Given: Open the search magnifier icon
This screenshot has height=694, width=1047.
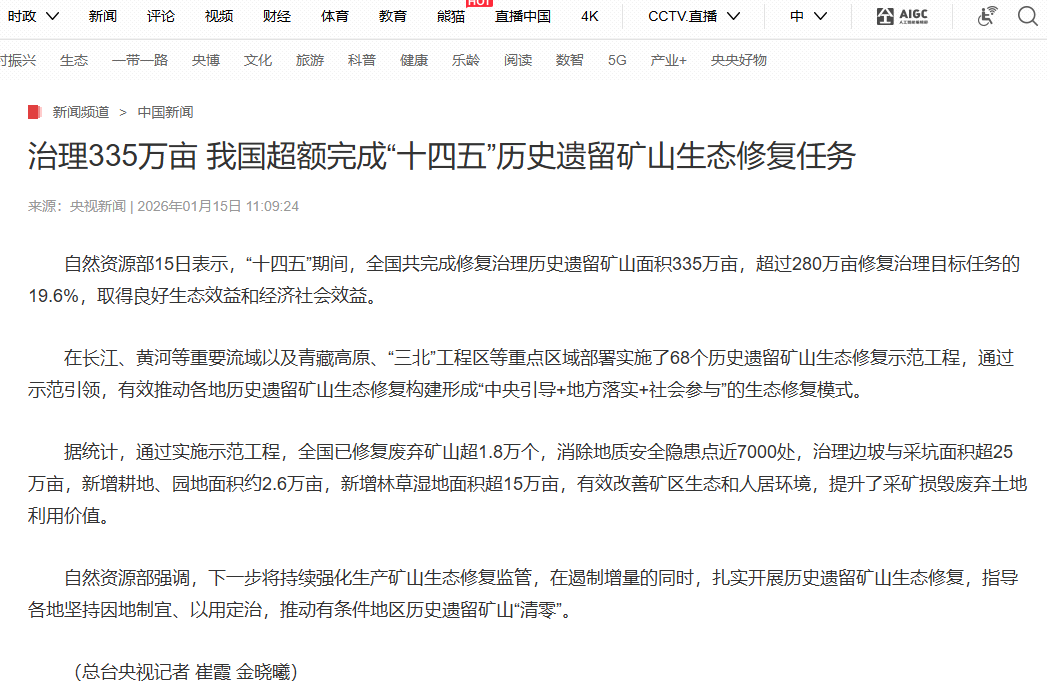Looking at the screenshot, I should (1028, 15).
